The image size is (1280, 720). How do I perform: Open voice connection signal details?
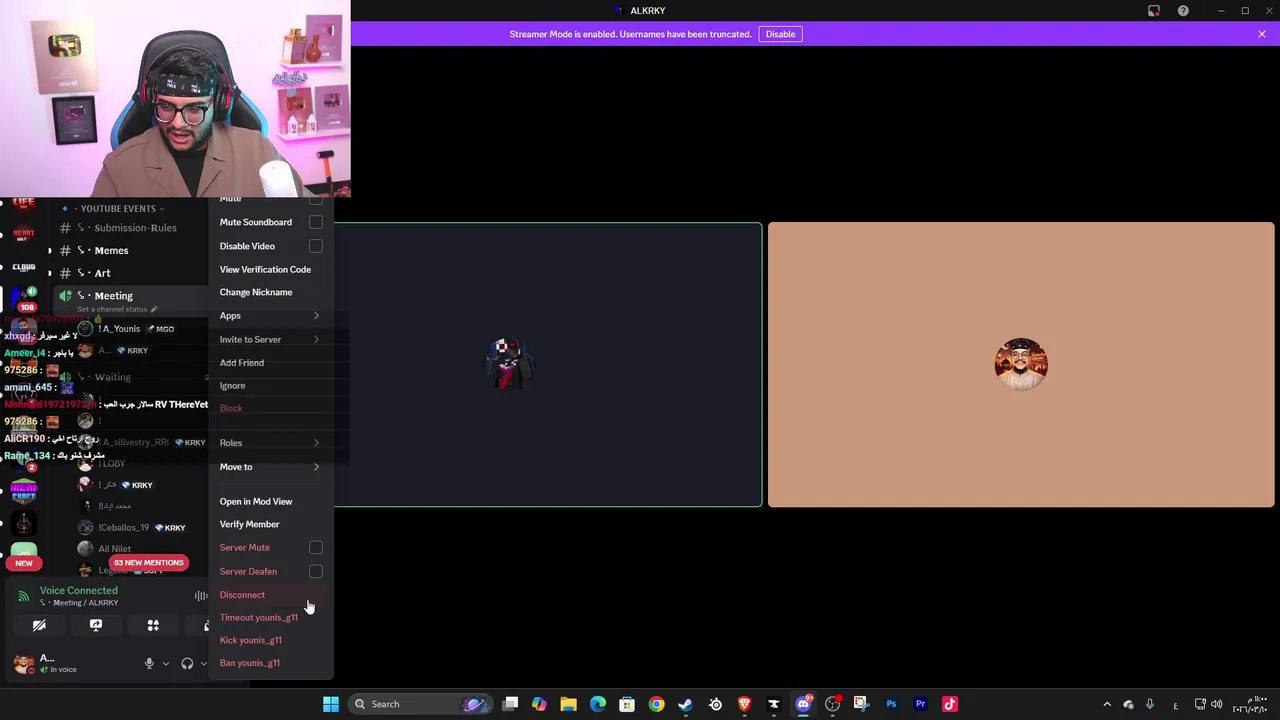[x=23, y=596]
